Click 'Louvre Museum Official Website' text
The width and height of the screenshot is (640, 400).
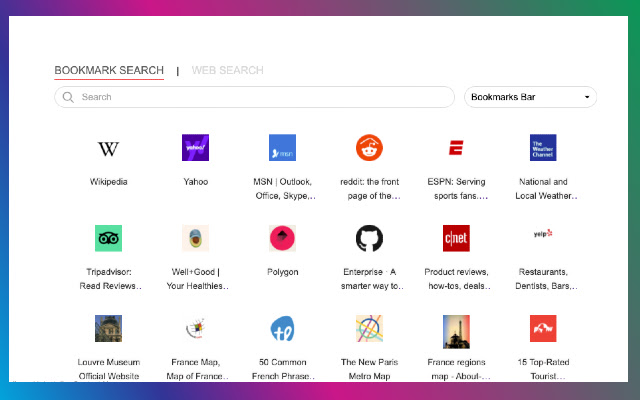click(109, 369)
